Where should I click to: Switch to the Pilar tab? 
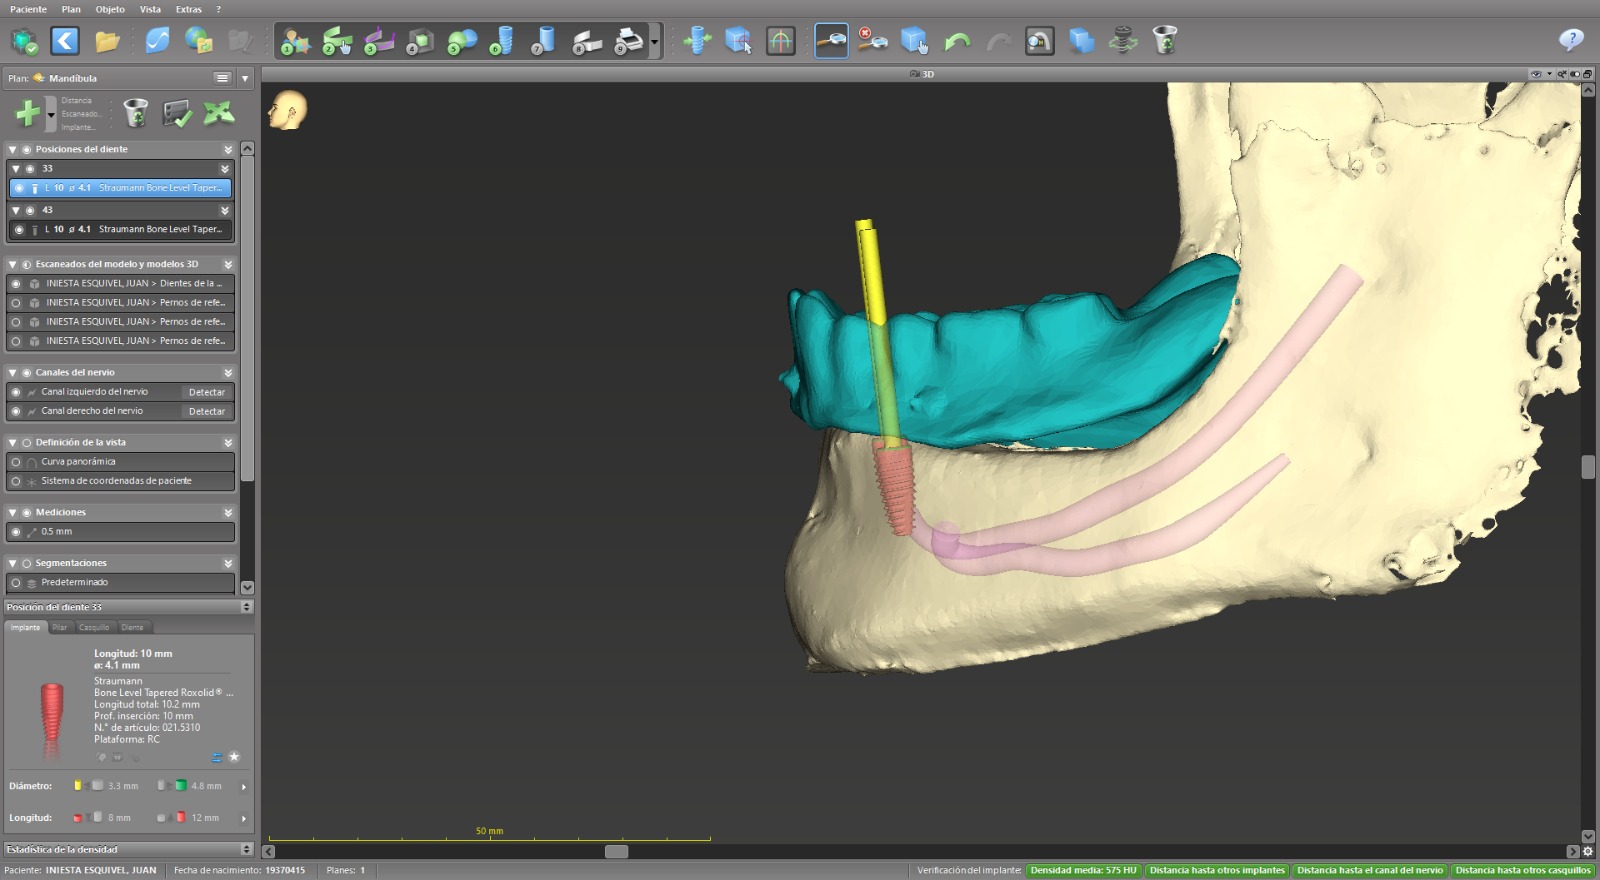click(60, 627)
